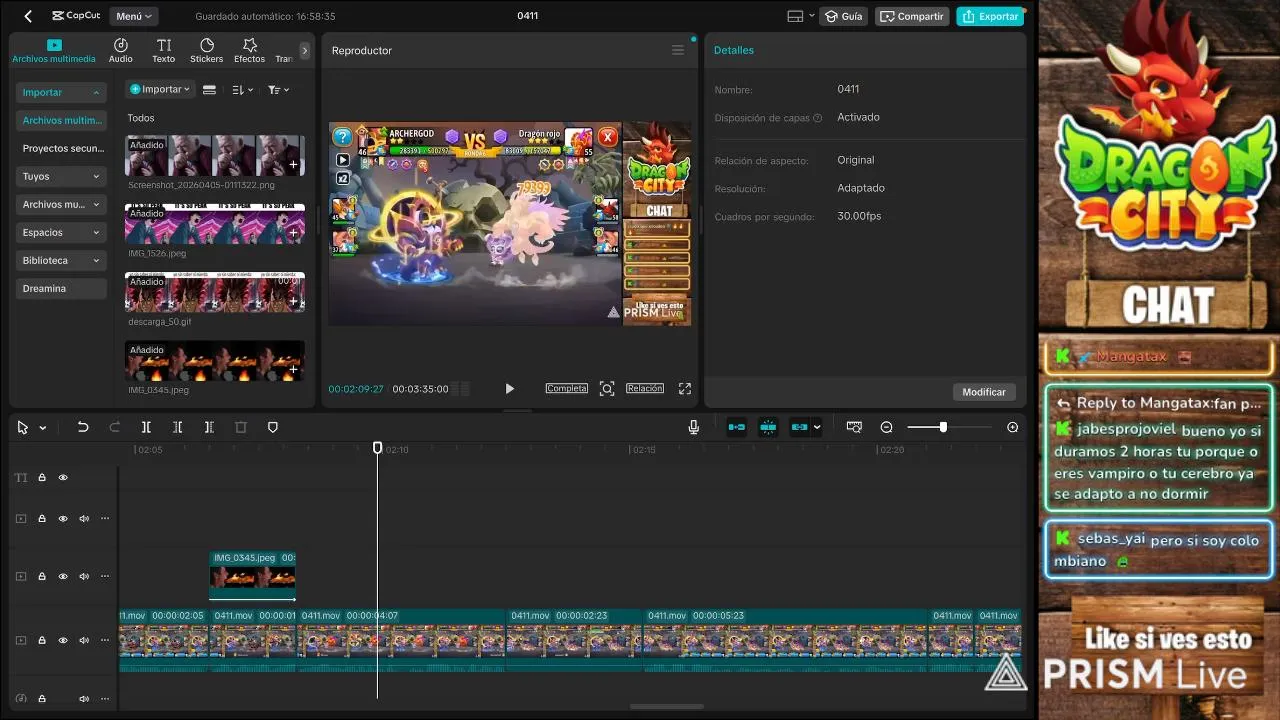Open the layout selector dropdown
The height and width of the screenshot is (720, 1280).
(802, 16)
